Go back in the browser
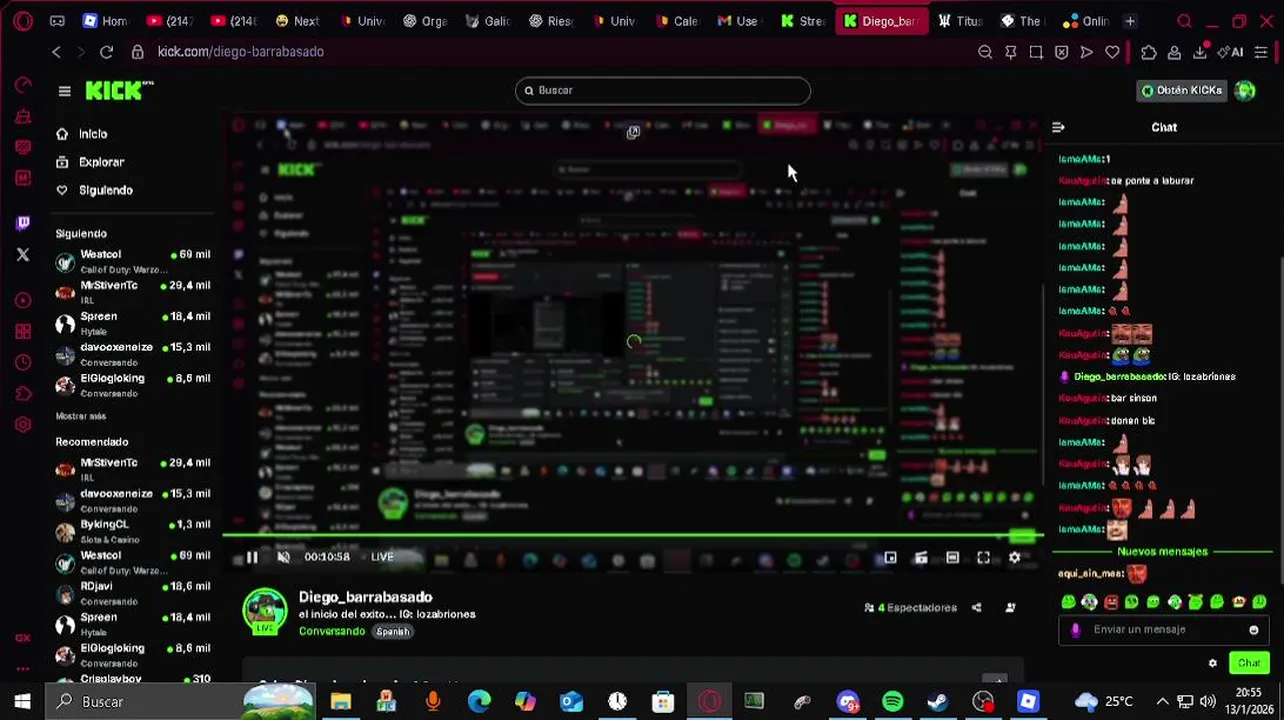 coord(57,52)
